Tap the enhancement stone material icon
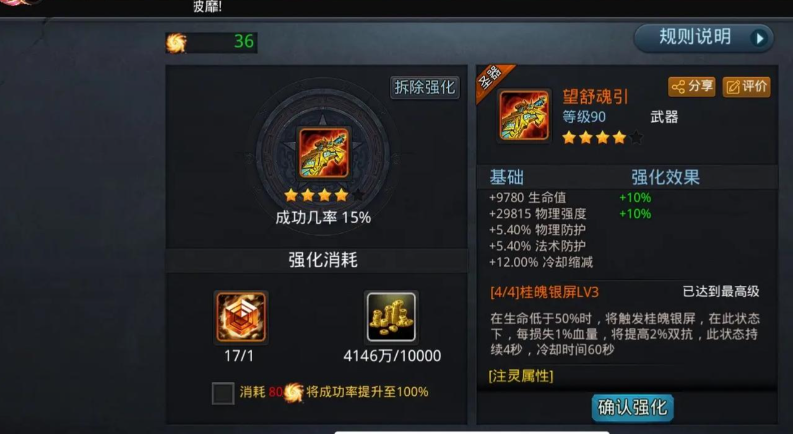This screenshot has width=793, height=434. 241,317
